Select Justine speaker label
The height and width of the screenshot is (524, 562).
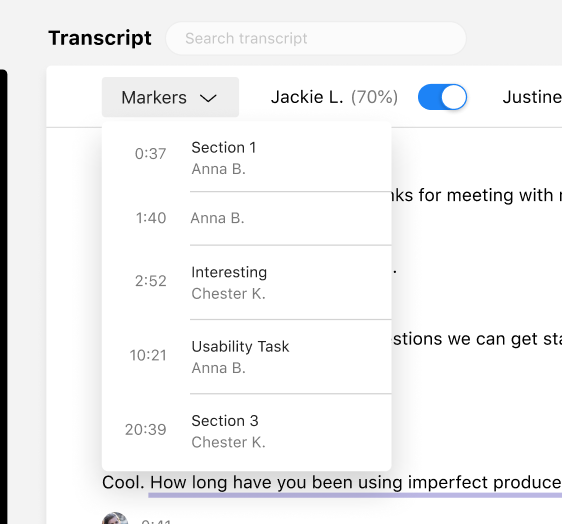[x=532, y=97]
